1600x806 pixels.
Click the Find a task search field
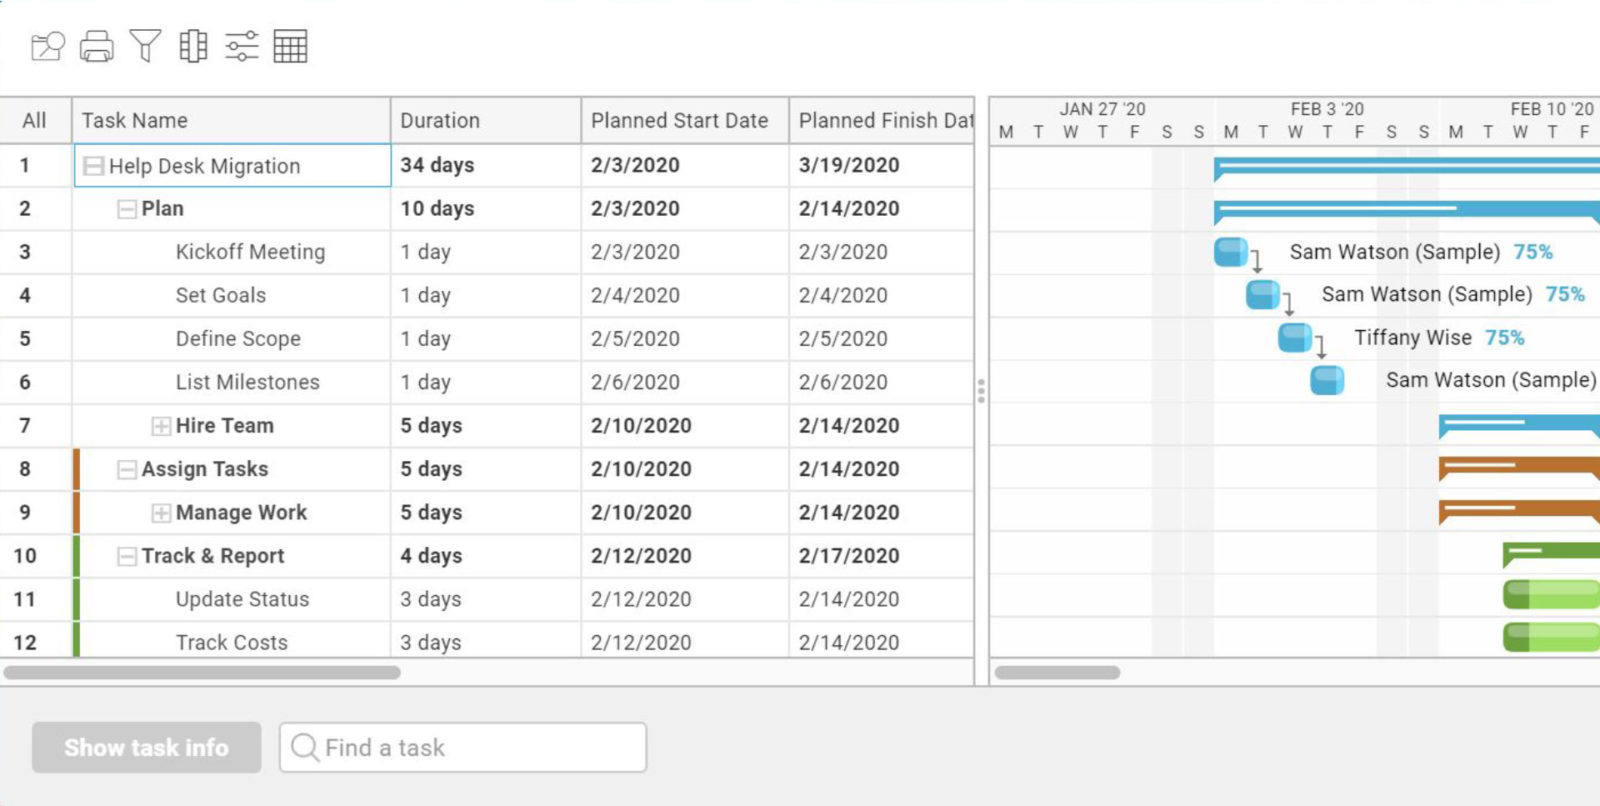point(463,748)
